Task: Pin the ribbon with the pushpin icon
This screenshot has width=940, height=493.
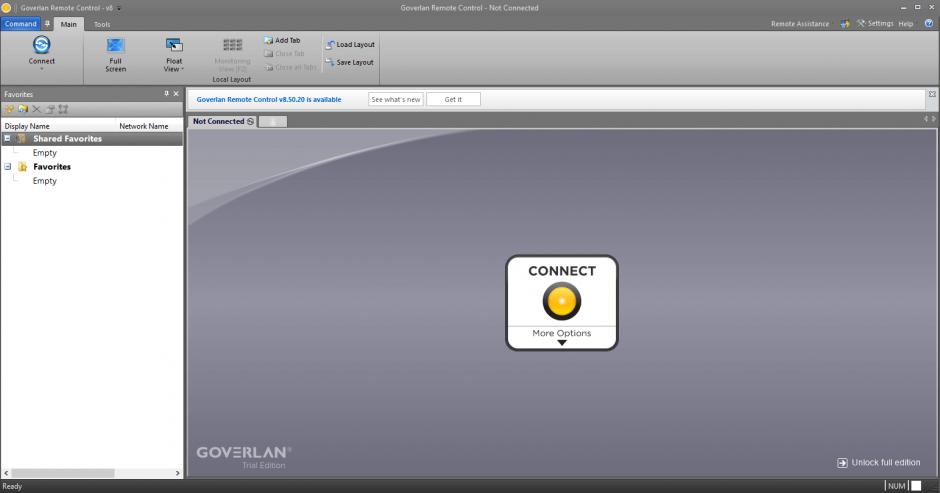Action: pyautogui.click(x=47, y=24)
